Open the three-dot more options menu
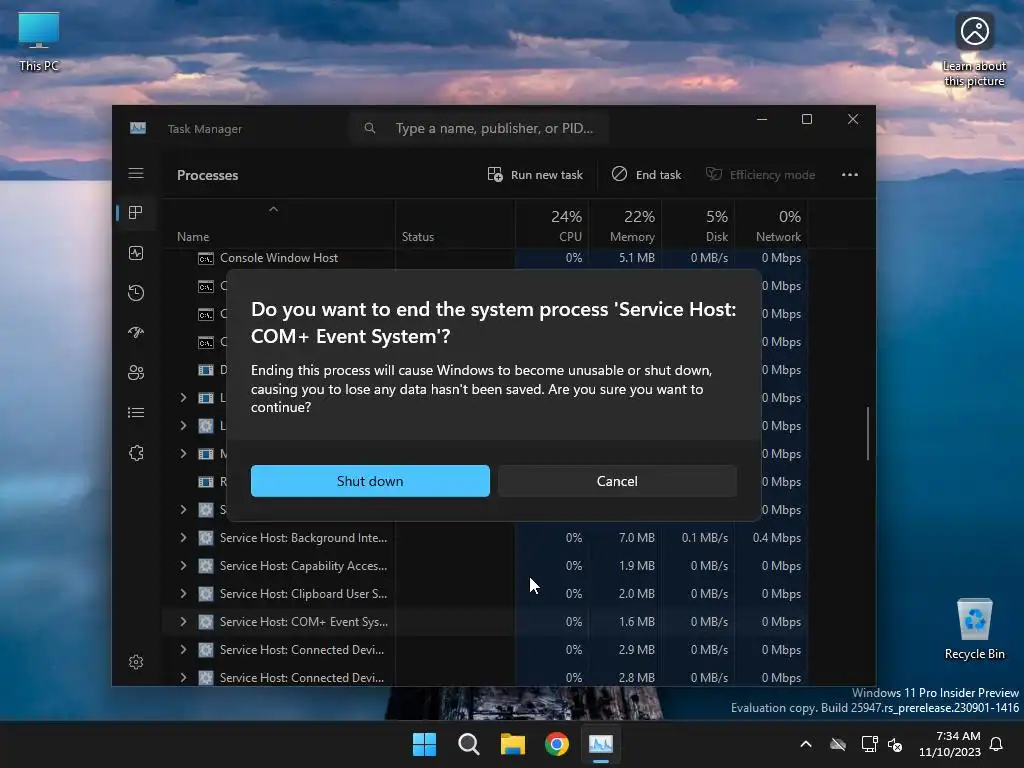Viewport: 1024px width, 768px height. [x=850, y=175]
